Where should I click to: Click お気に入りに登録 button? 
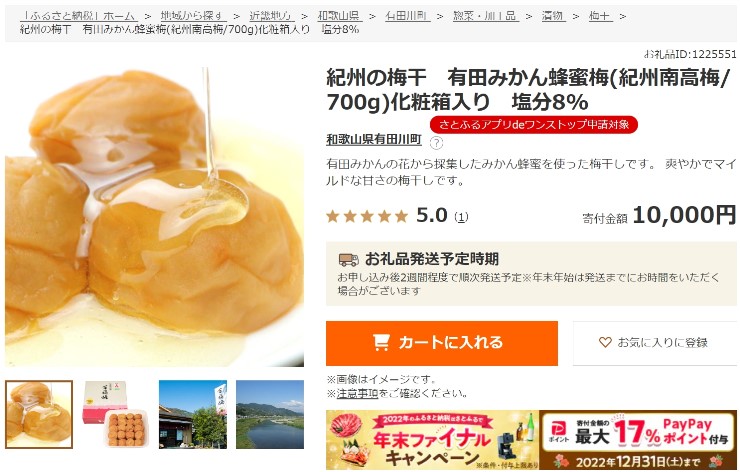coord(655,343)
